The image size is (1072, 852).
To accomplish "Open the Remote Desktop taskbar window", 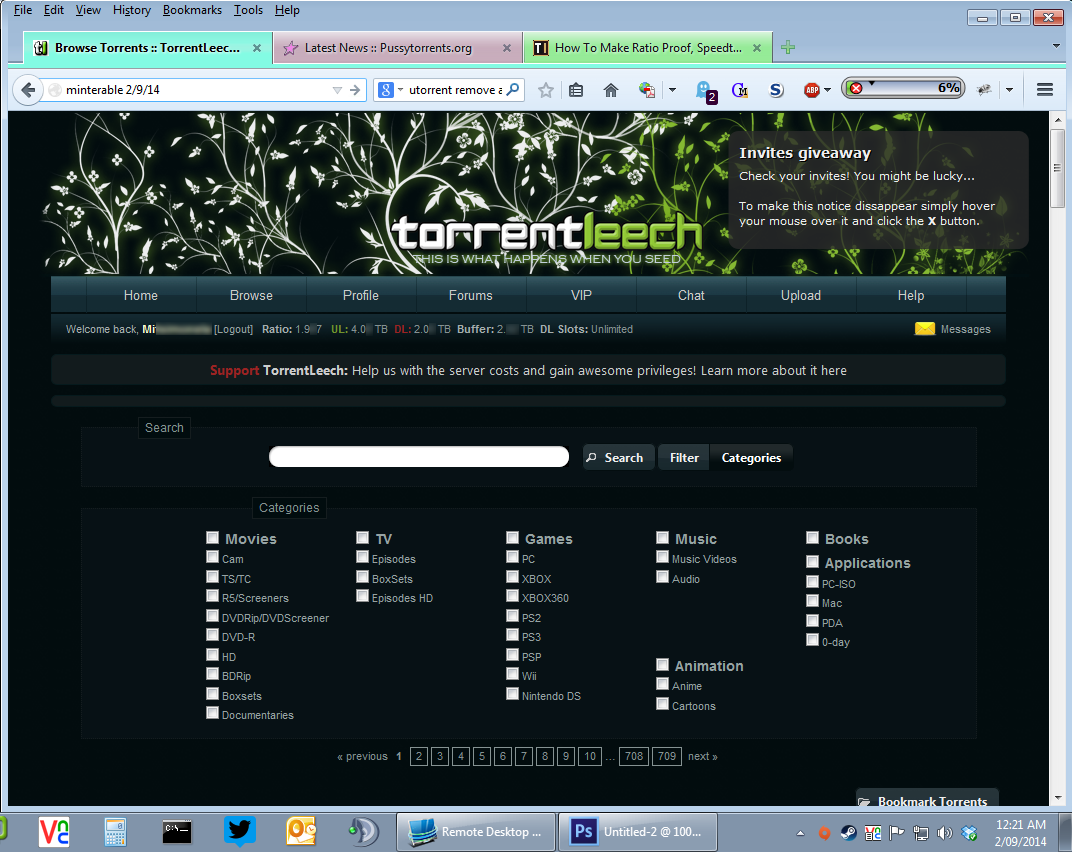I will pos(477,831).
